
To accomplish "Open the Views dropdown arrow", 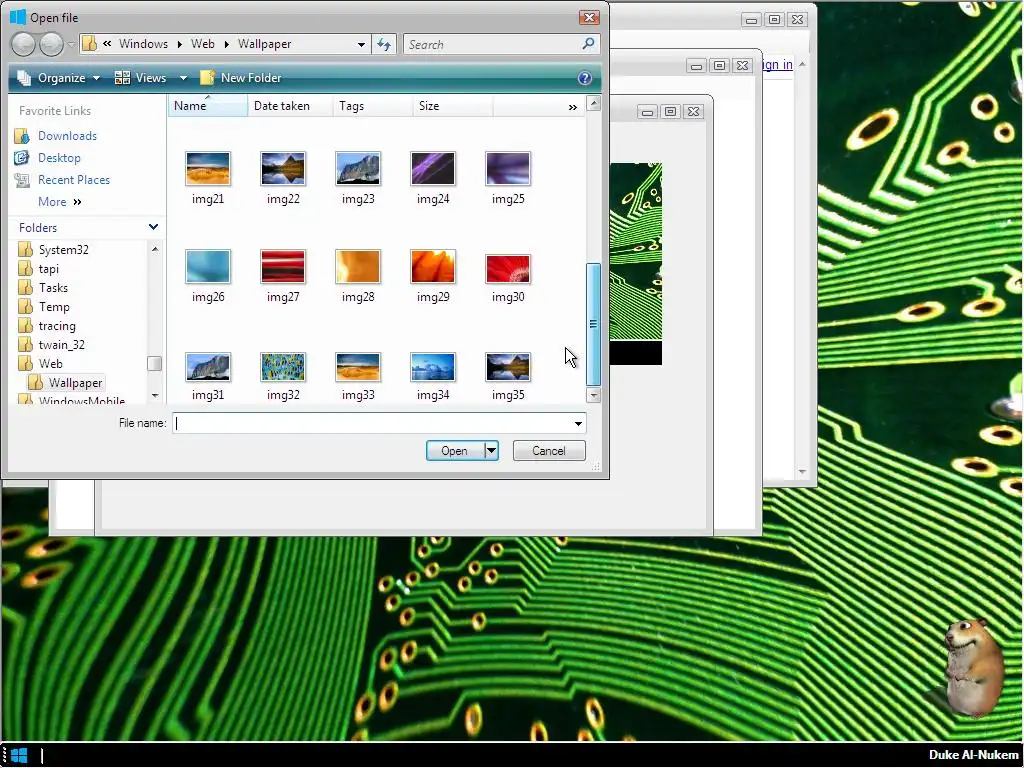I will [x=183, y=78].
